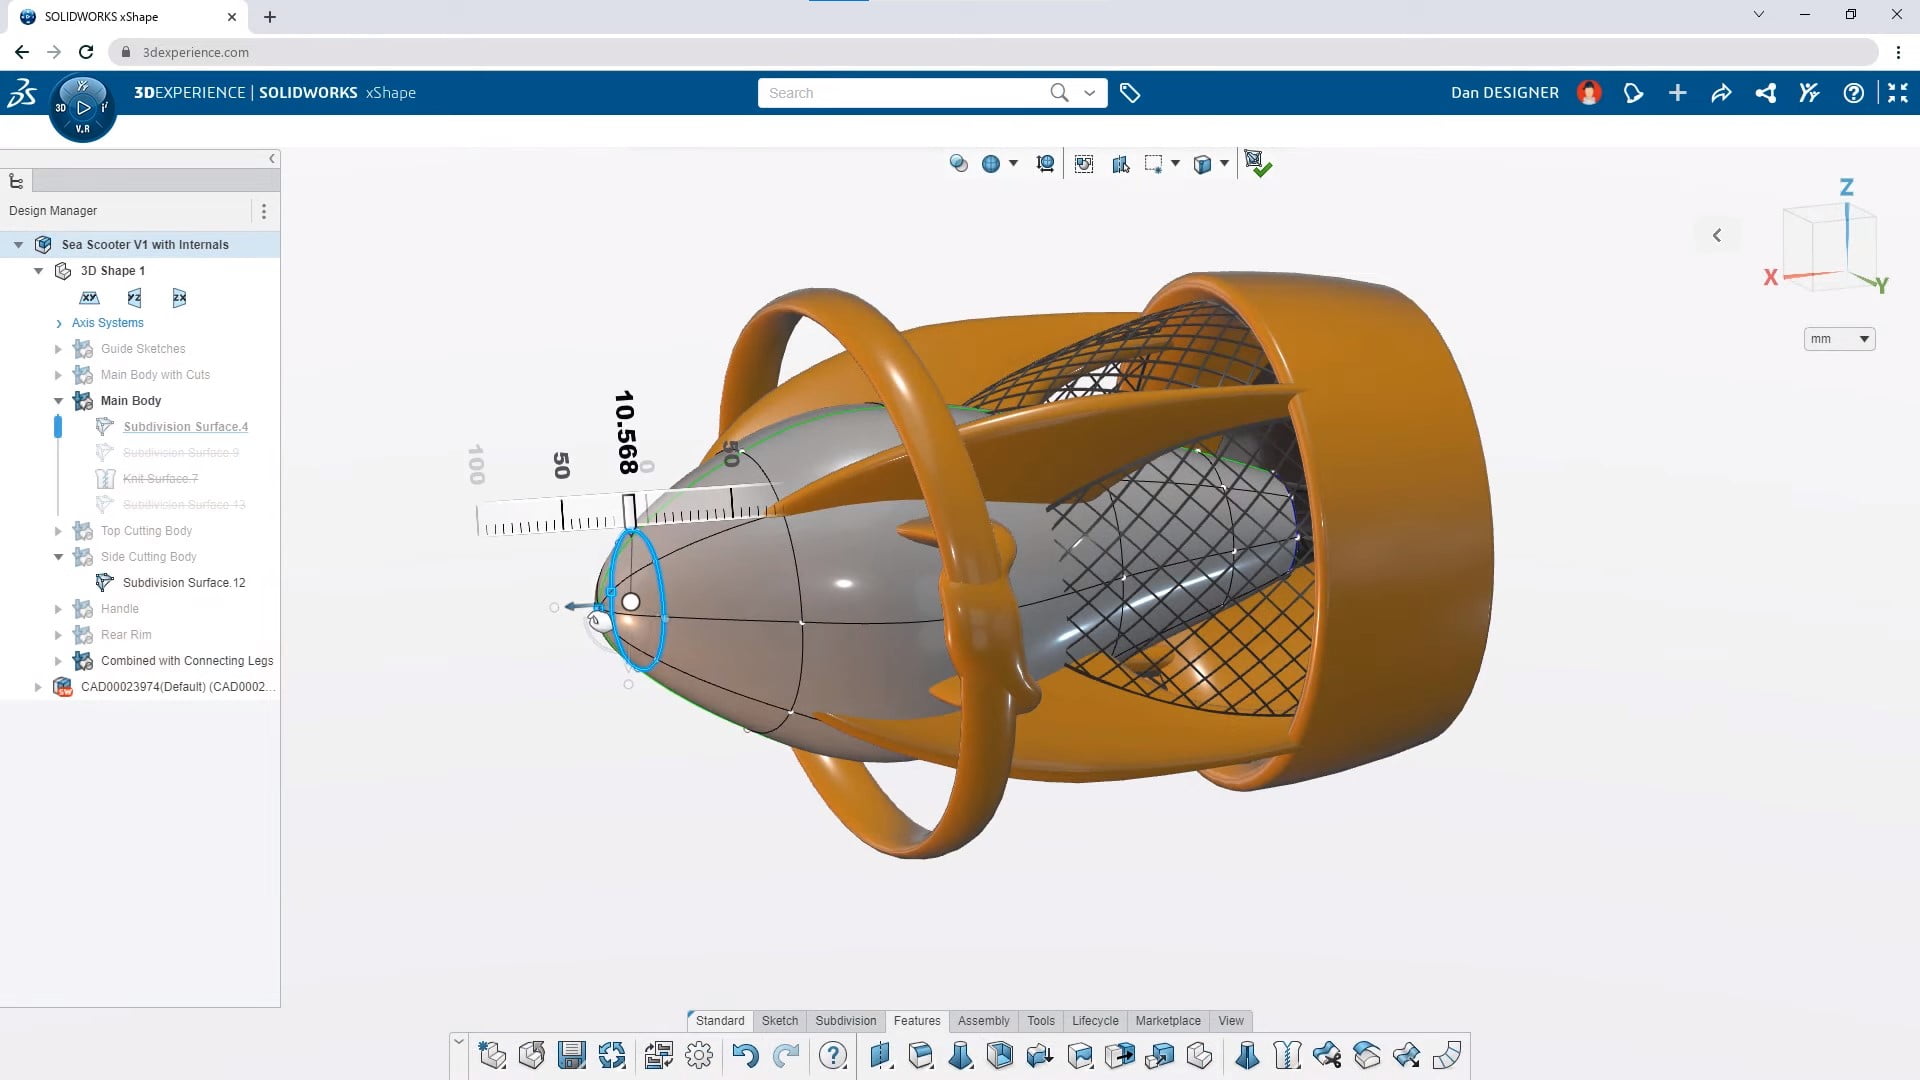This screenshot has width=1920, height=1080.
Task: Open the Subdivision tab tools
Action: tap(844, 1019)
